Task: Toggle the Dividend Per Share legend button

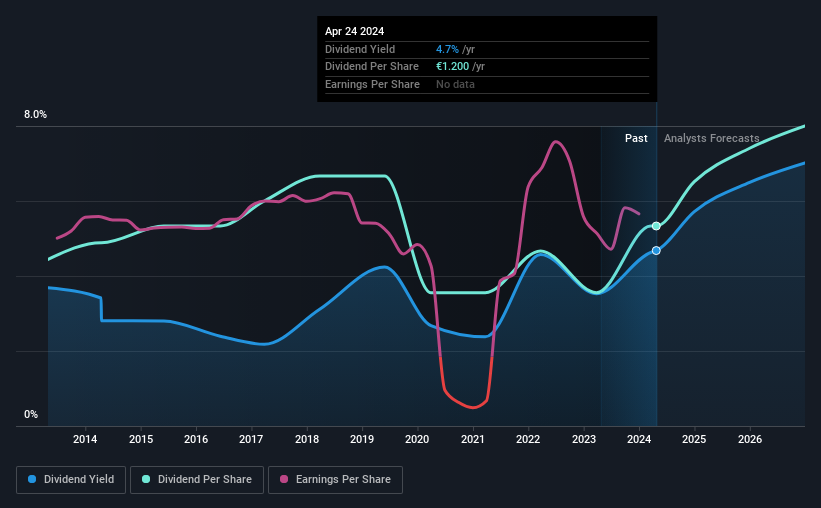Action: pos(197,479)
